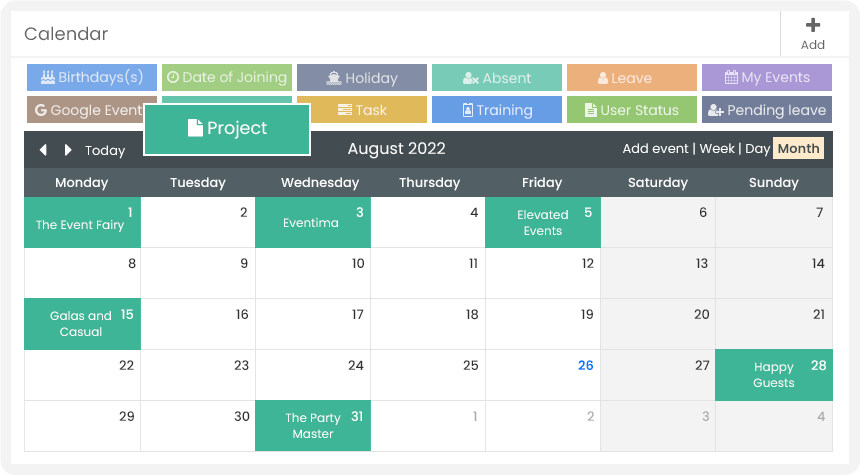Toggle the Holiday filter

[362, 77]
